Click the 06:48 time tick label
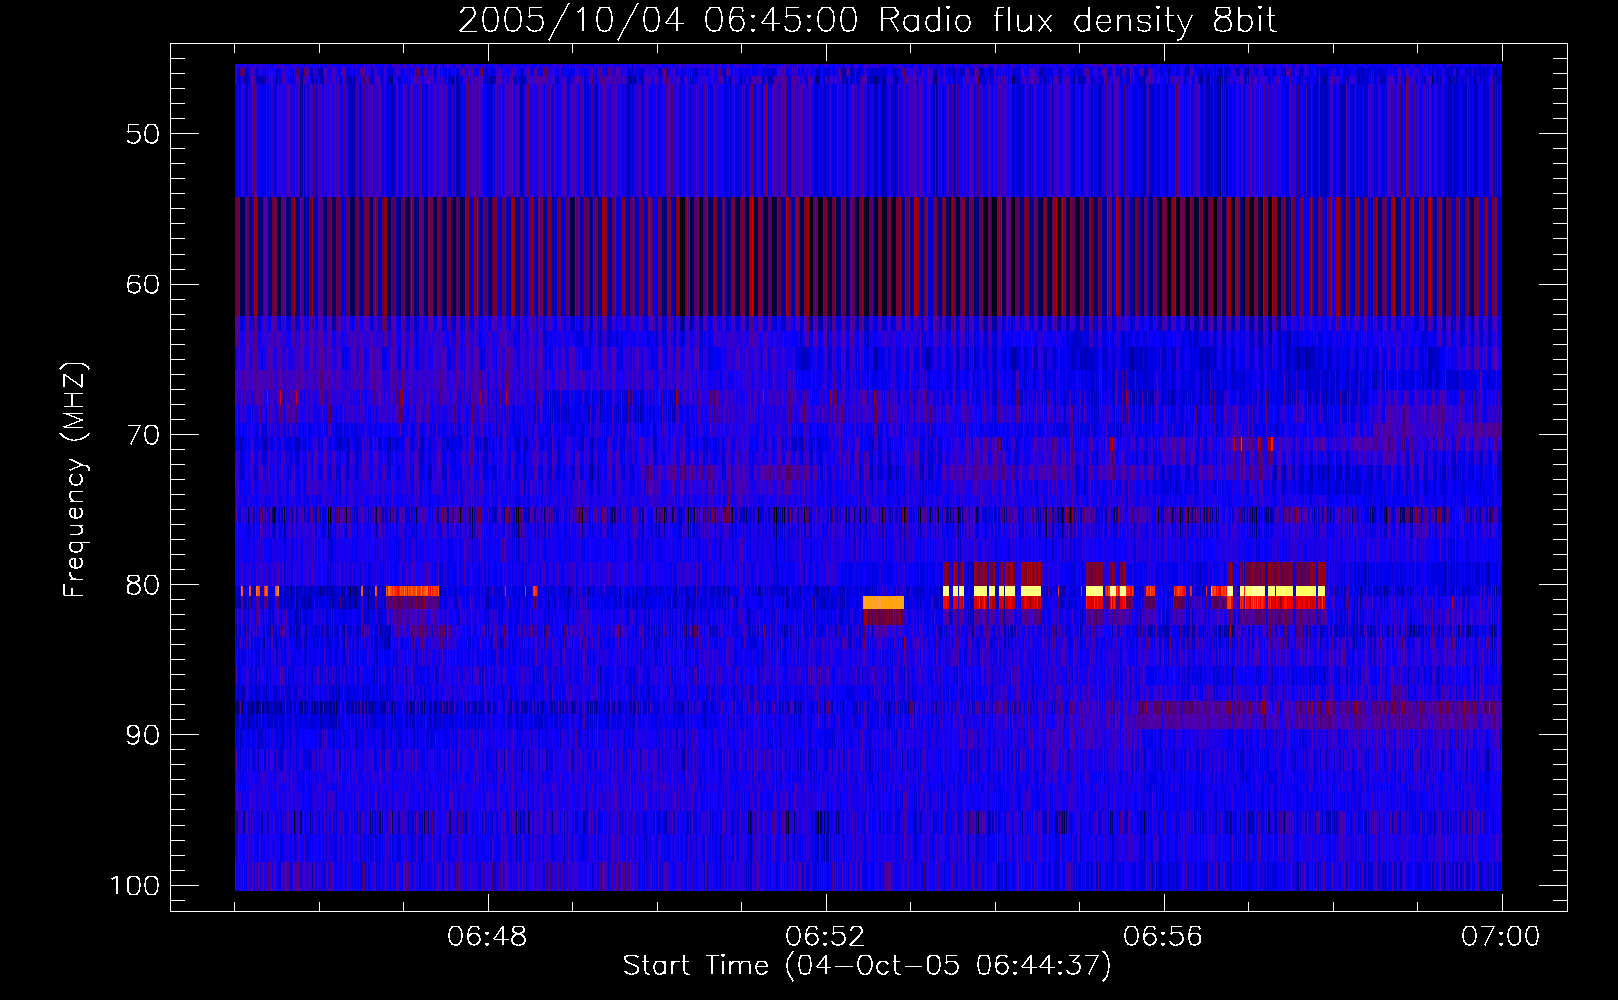Image resolution: width=1618 pixels, height=1000 pixels. coord(488,937)
